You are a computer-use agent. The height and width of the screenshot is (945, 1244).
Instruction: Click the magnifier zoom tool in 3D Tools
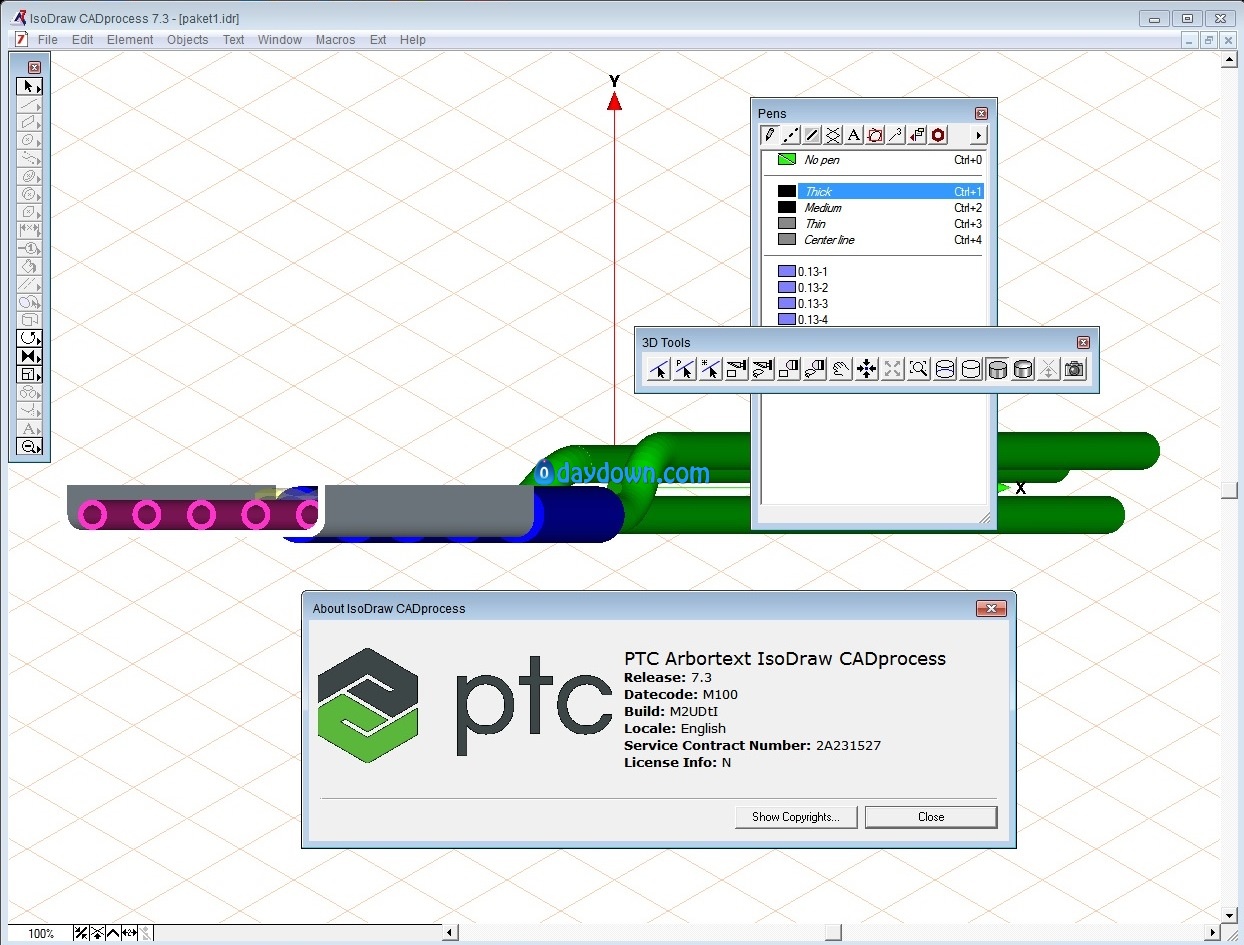[918, 370]
